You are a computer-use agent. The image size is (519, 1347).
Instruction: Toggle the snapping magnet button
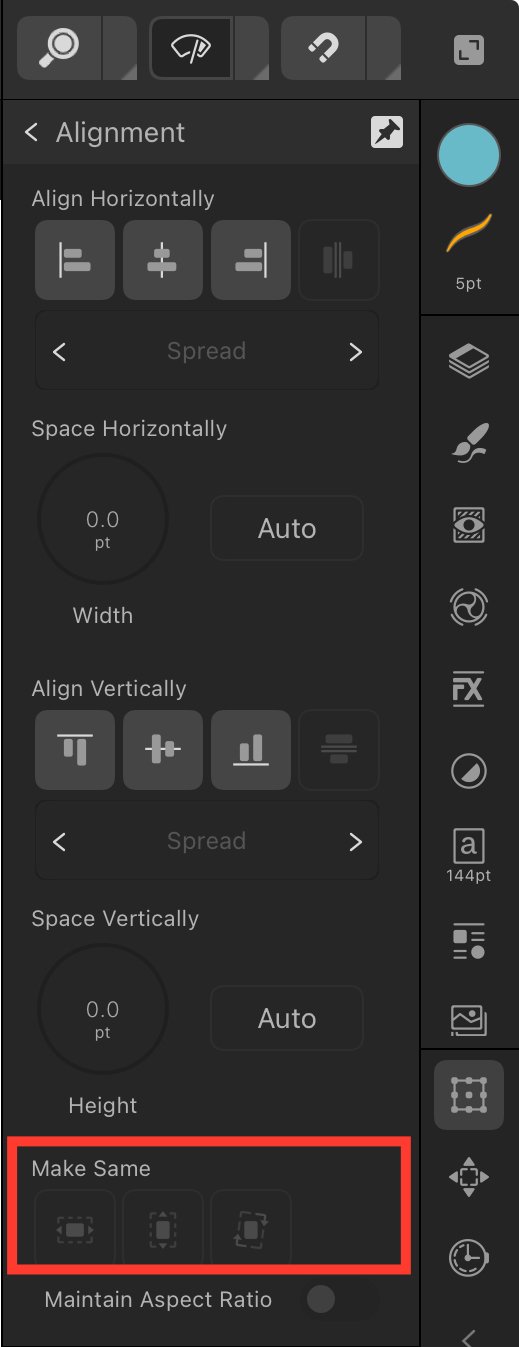click(324, 47)
